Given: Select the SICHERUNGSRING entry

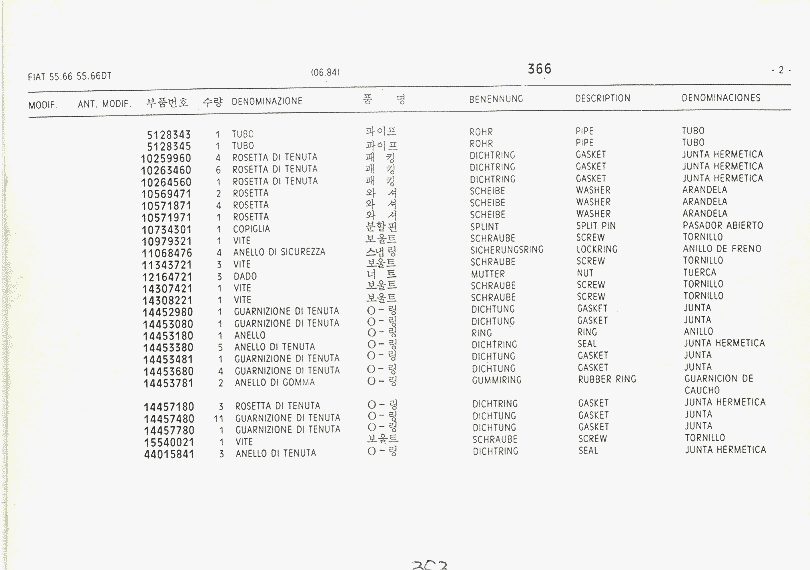Looking at the screenshot, I should click(x=507, y=250).
